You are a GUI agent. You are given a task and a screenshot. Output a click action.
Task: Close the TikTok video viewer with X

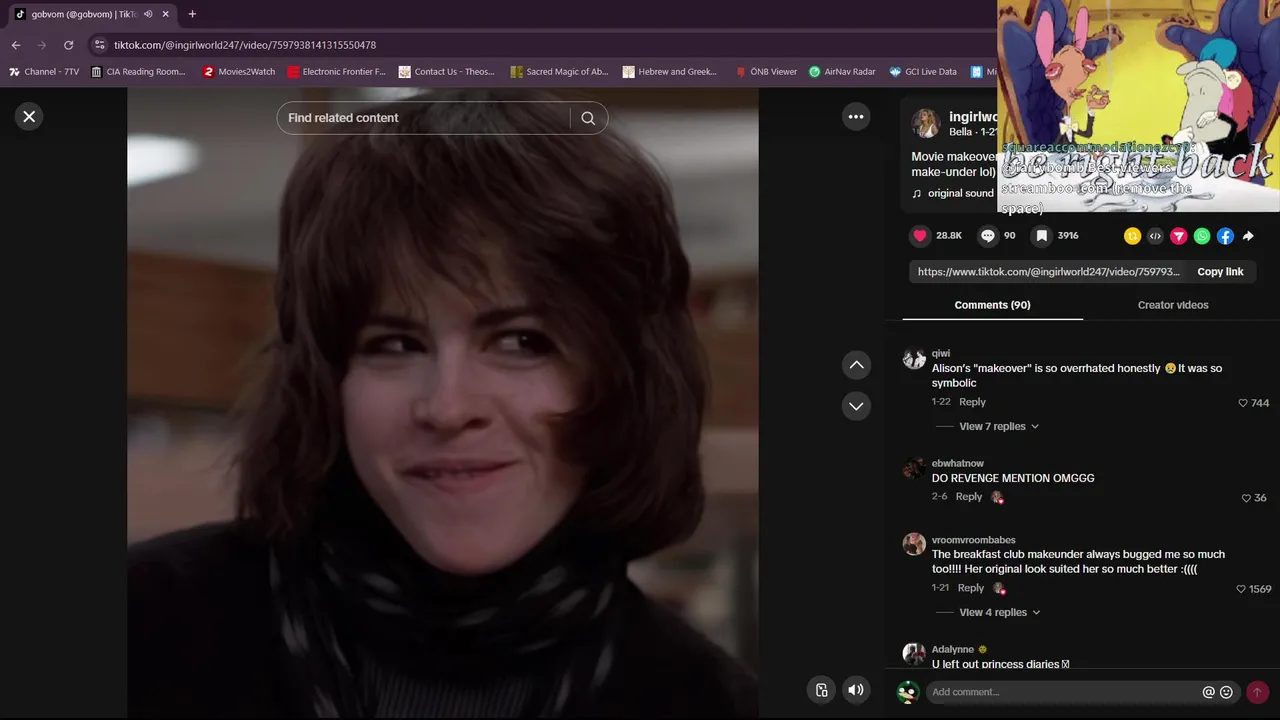point(29,117)
